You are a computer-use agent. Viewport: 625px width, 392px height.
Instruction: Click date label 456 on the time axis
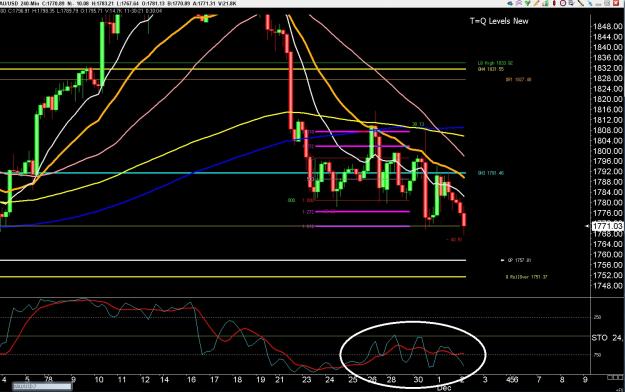tap(511, 380)
